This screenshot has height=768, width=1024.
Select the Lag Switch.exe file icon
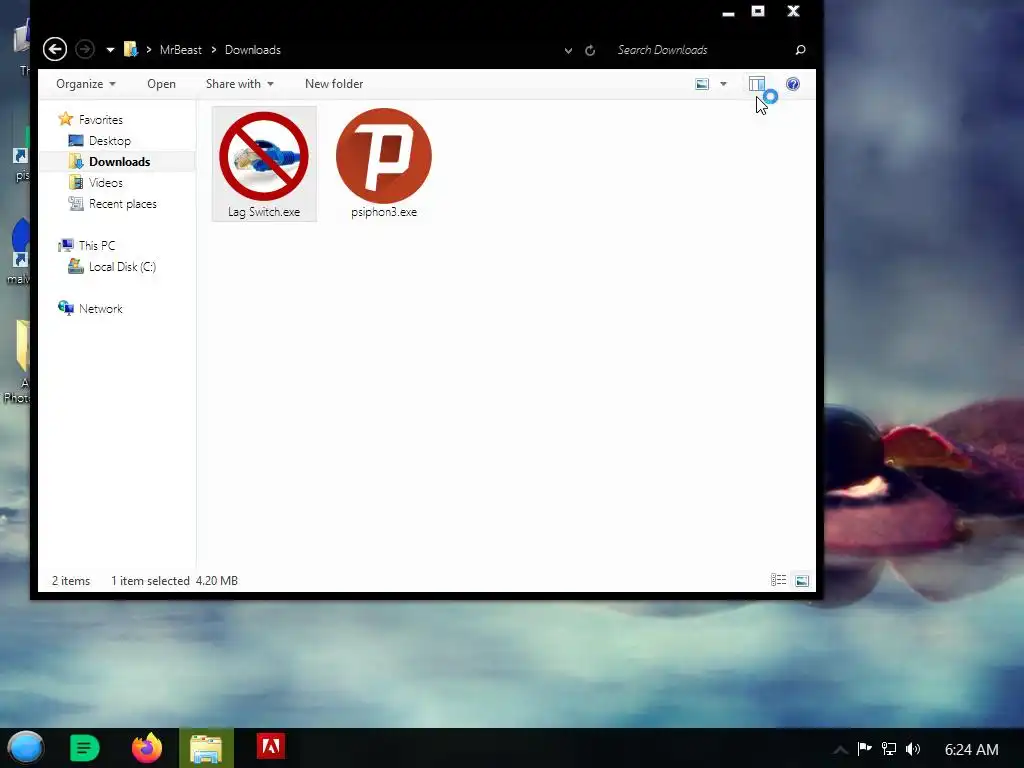(264, 156)
